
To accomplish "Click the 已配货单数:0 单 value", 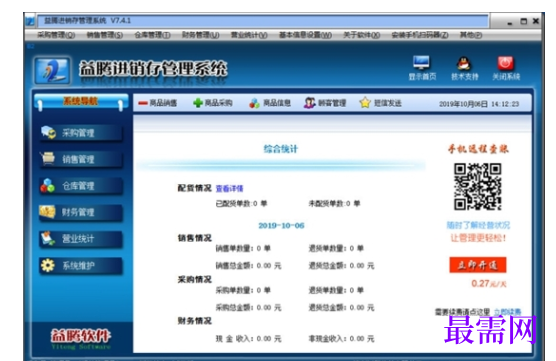I will pos(241,204).
